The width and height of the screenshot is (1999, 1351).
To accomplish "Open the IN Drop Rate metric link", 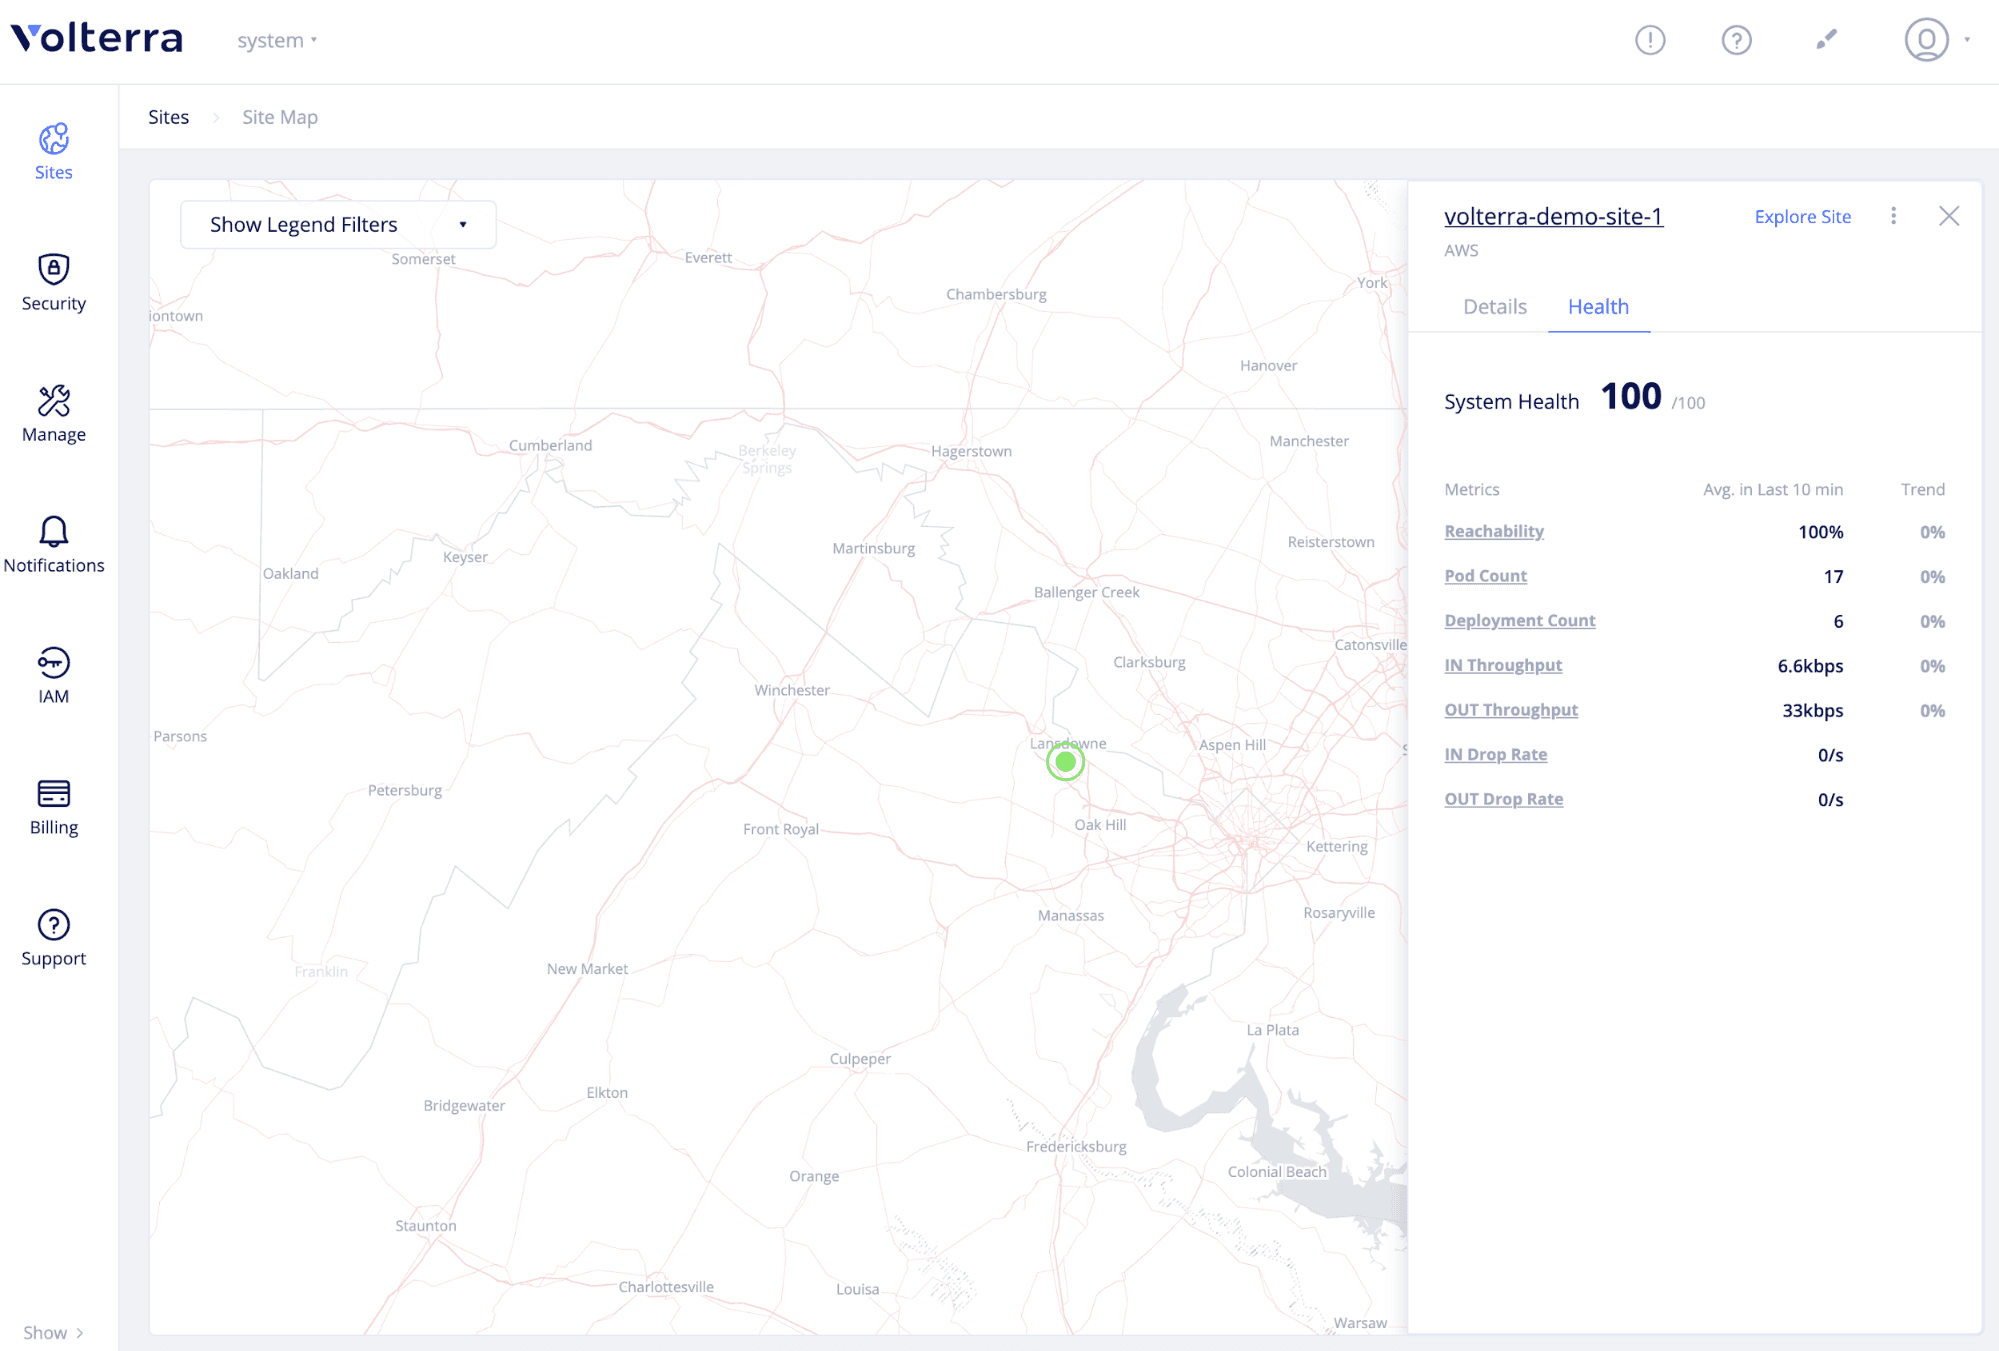I will click(1495, 755).
